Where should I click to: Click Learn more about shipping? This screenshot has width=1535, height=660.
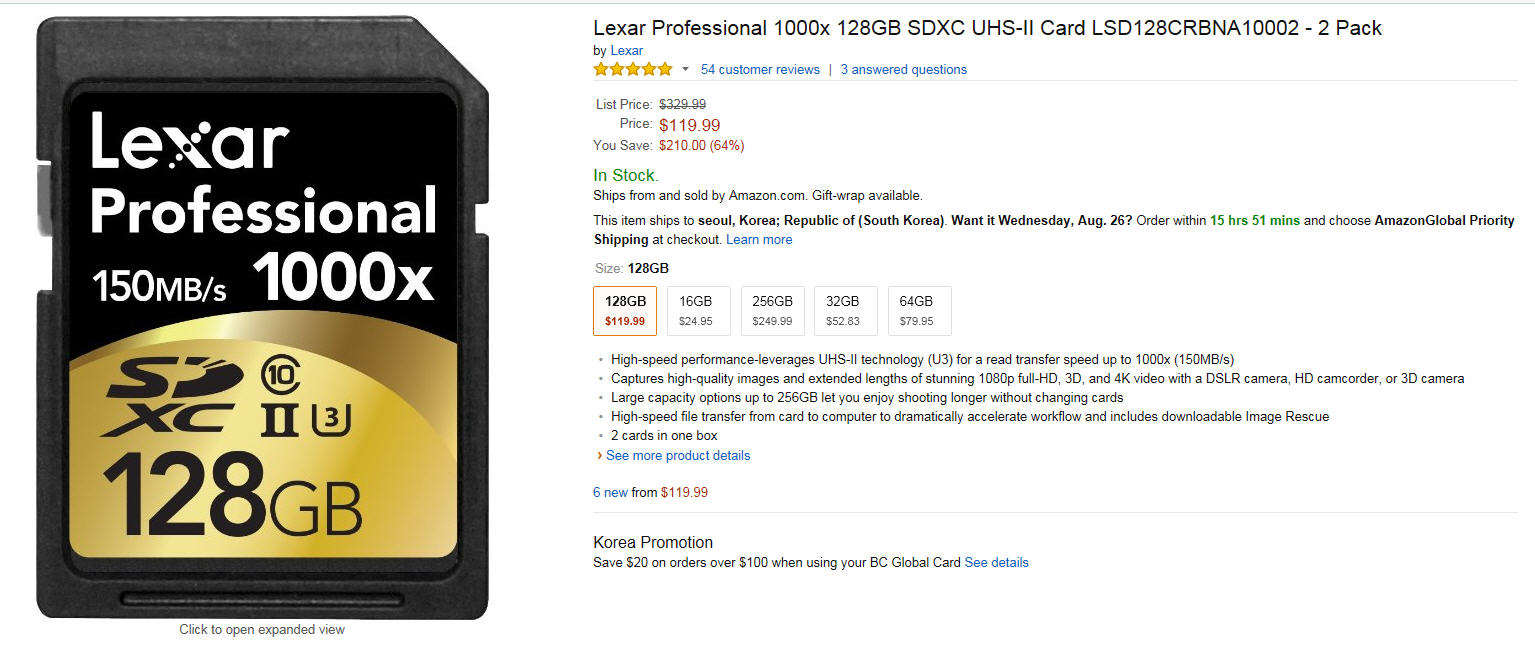[x=759, y=239]
